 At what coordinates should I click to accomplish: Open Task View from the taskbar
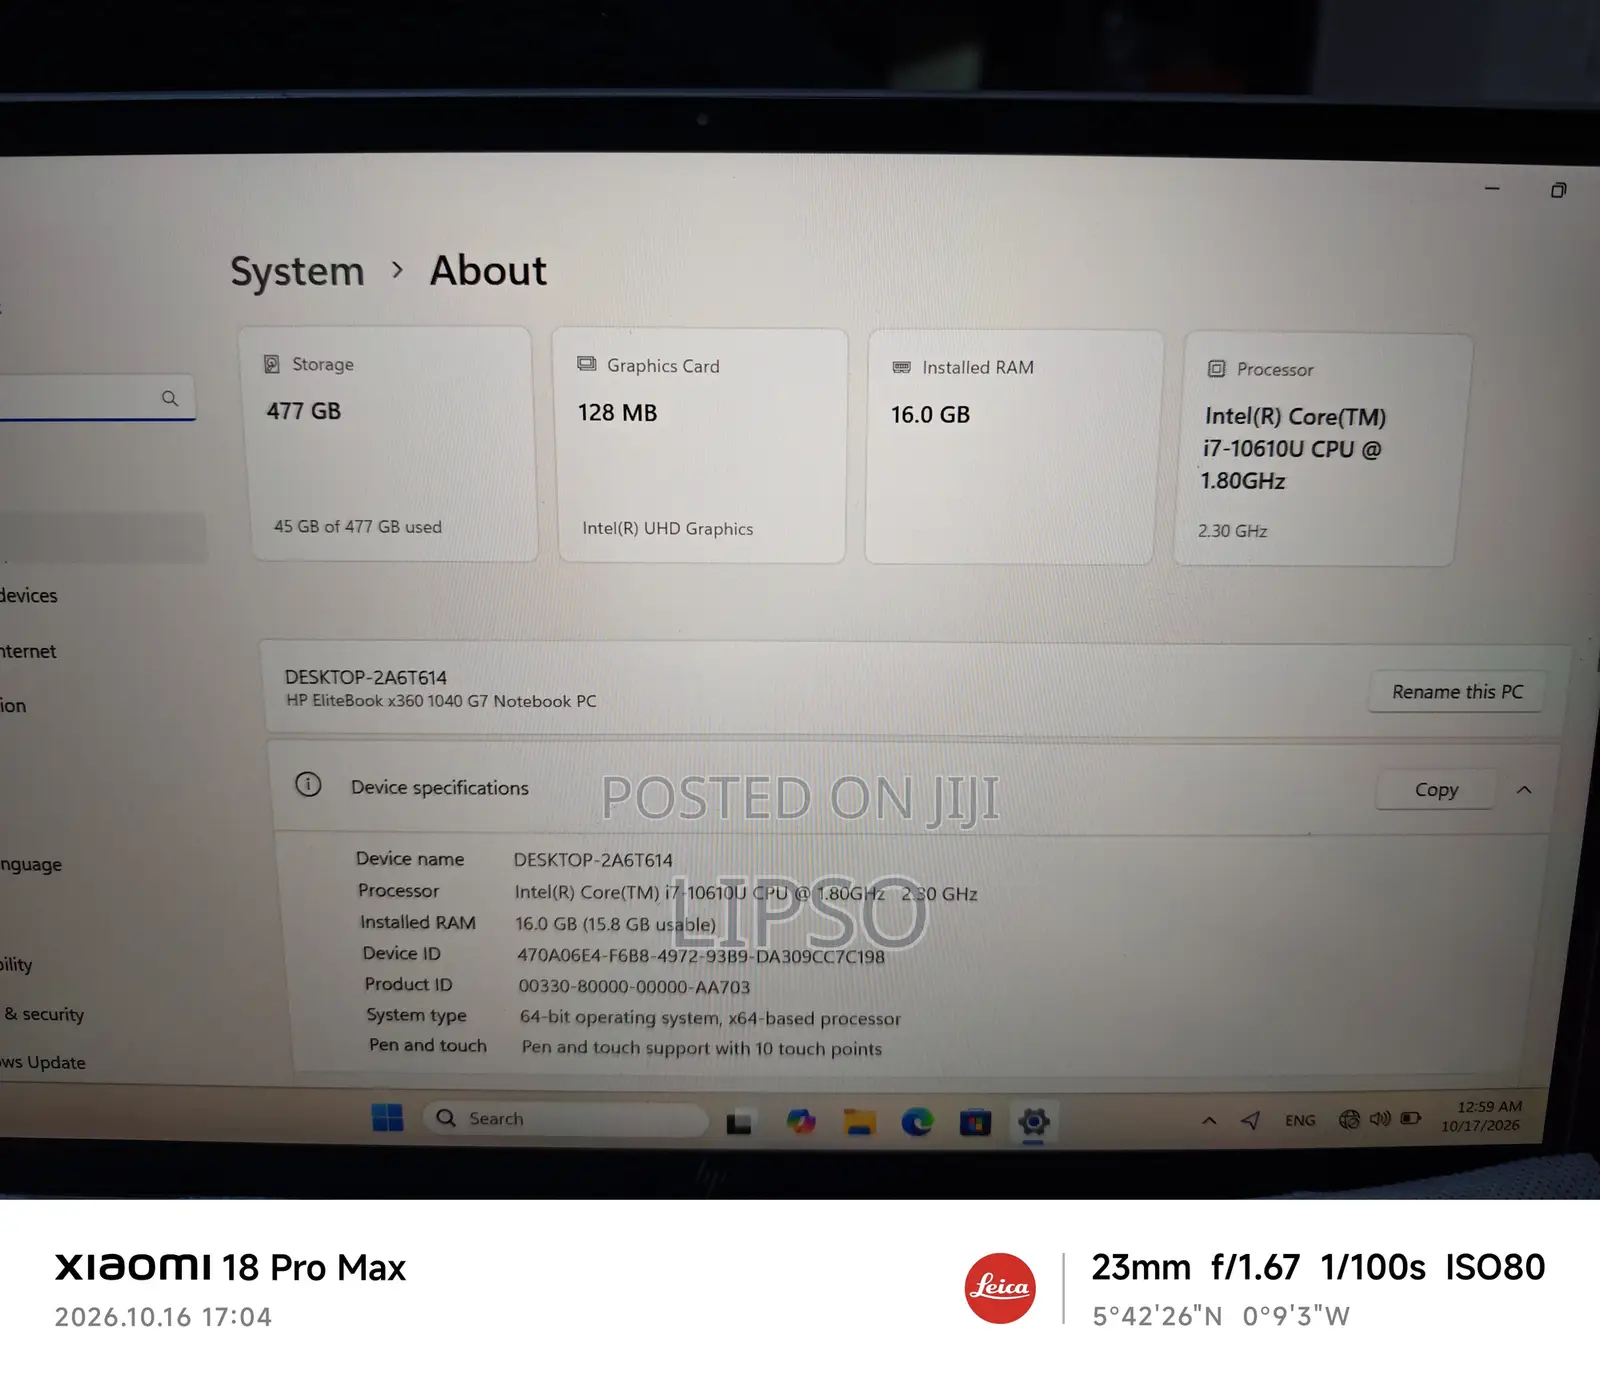[739, 1123]
